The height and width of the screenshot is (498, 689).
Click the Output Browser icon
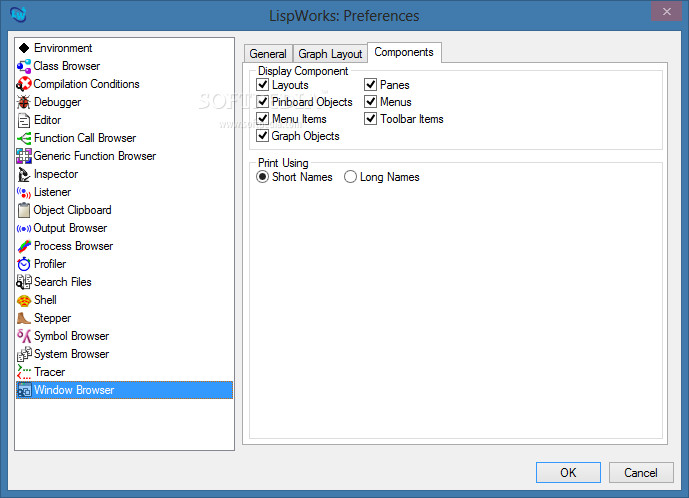click(x=24, y=229)
